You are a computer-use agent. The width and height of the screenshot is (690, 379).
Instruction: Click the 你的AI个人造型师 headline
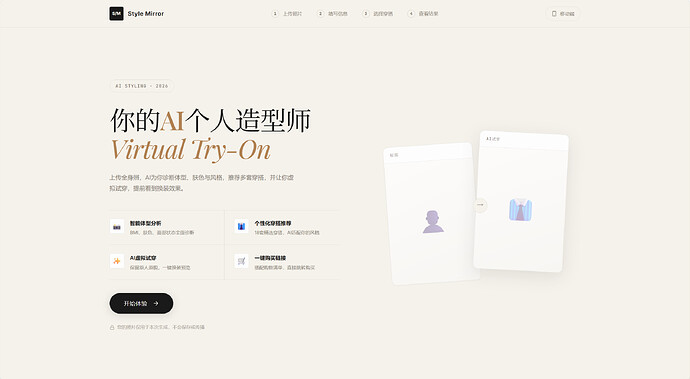pyautogui.click(x=210, y=120)
